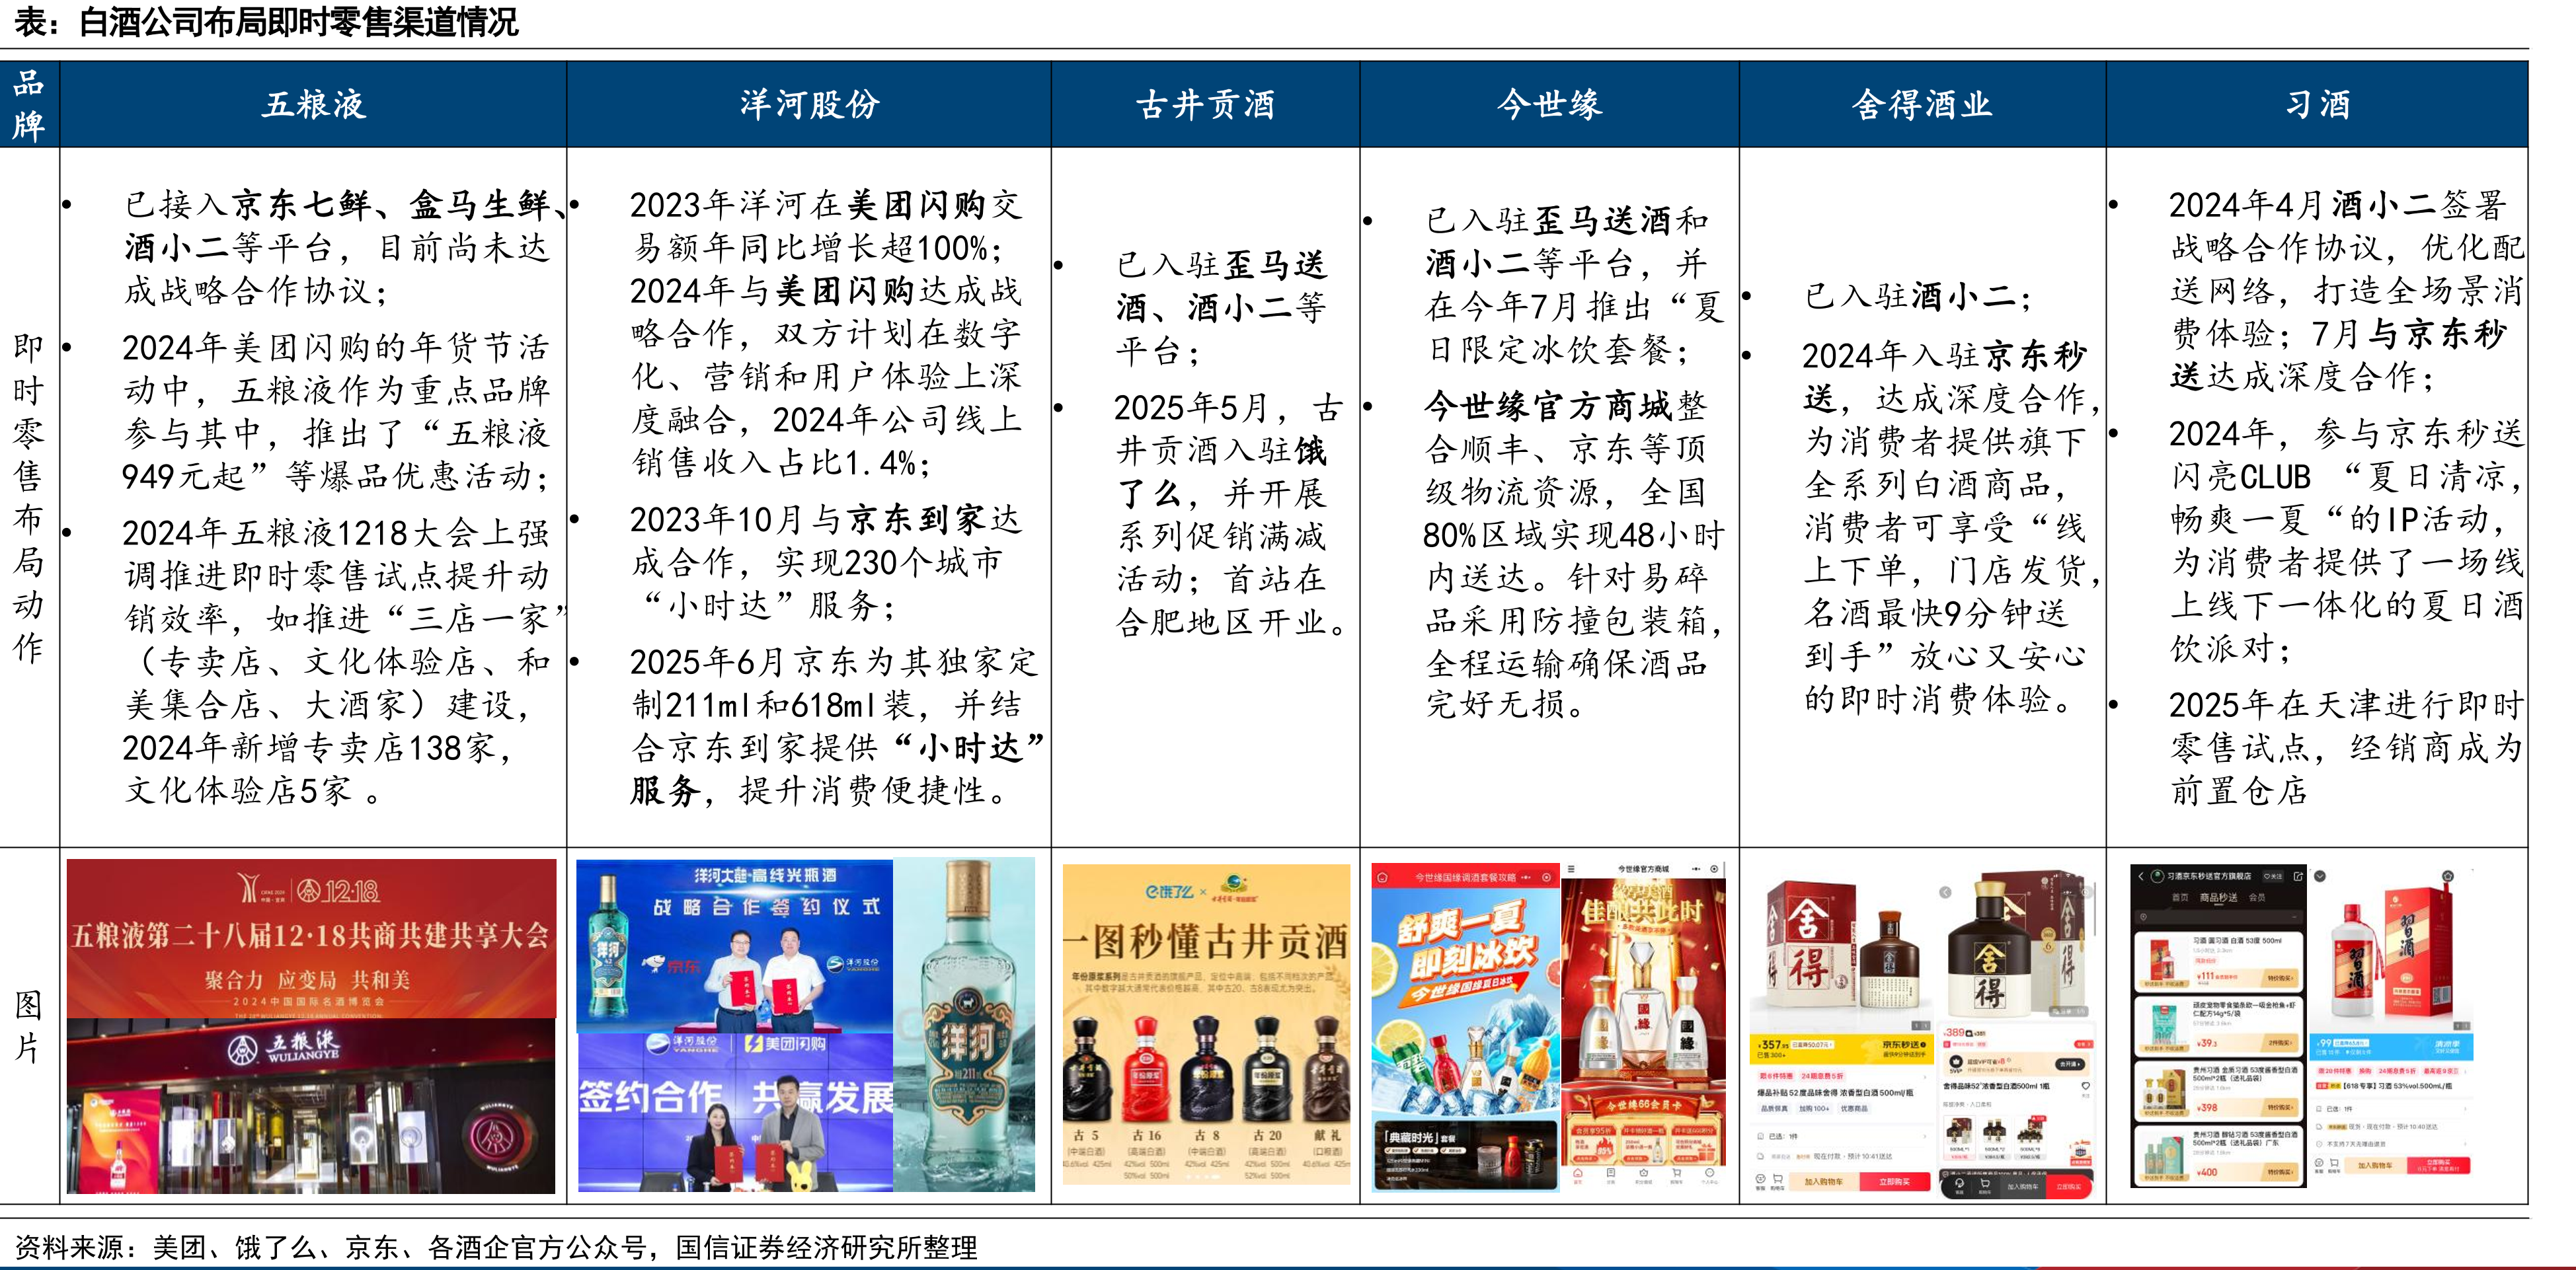Click the 洋河股份 column header
This screenshot has height=1270, width=2576.
coord(809,104)
